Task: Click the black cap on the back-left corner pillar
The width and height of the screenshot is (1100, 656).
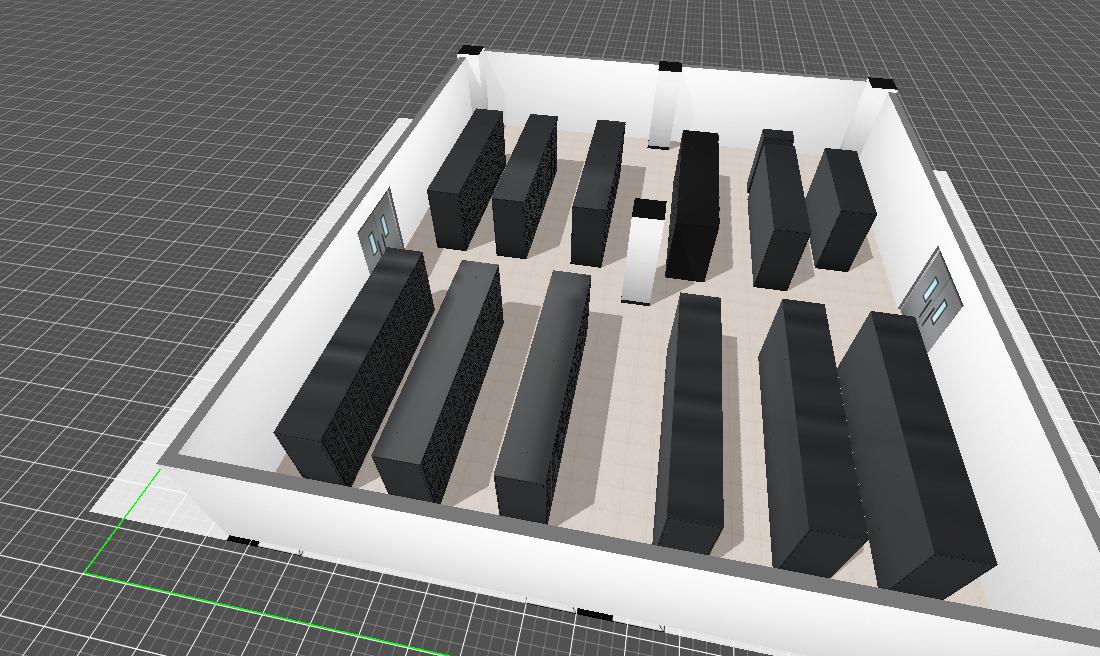Action: (x=470, y=50)
